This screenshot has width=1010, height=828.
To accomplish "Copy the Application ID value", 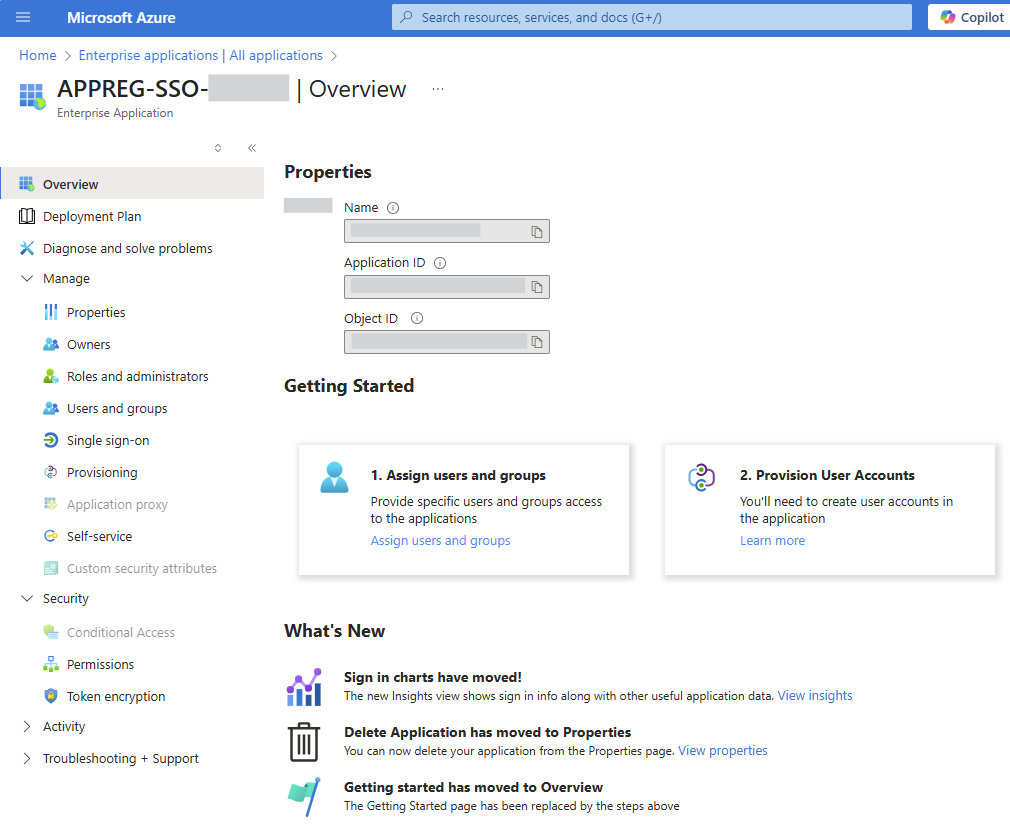I will click(537, 287).
